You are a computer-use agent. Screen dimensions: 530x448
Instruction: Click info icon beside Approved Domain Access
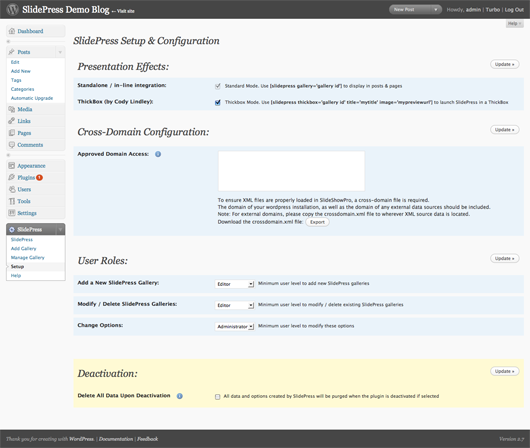coord(158,154)
